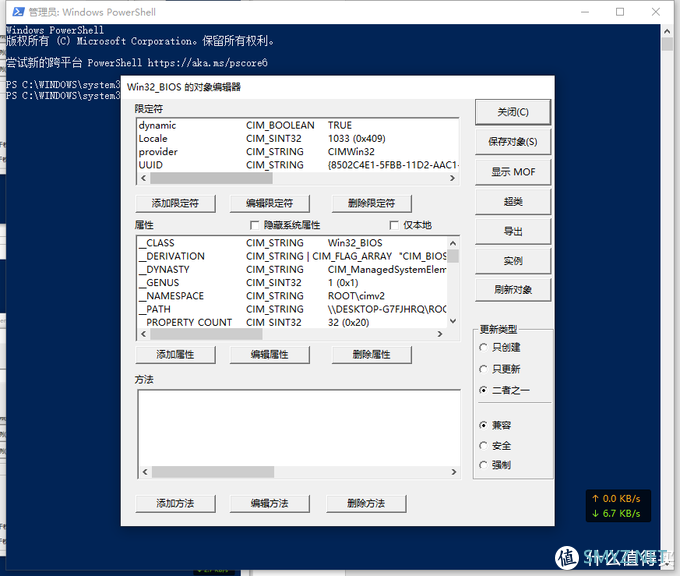
Task: Choose the 兼容 radio option
Action: pyautogui.click(x=483, y=425)
